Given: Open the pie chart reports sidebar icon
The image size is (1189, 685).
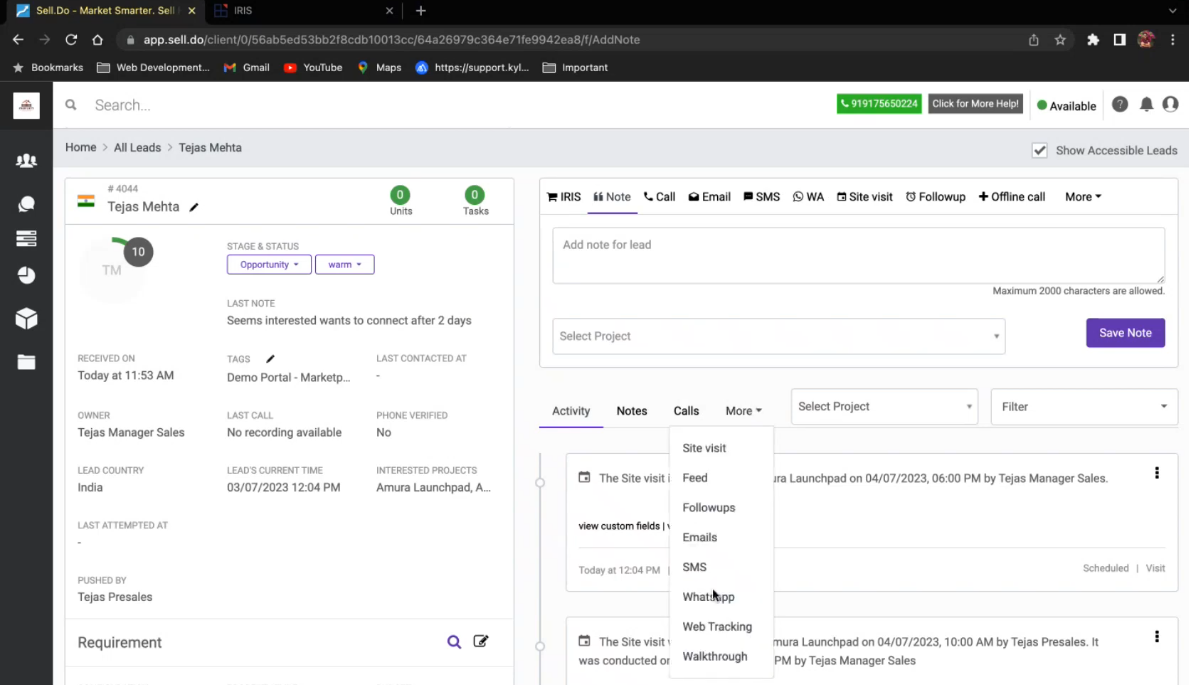Looking at the screenshot, I should point(27,275).
